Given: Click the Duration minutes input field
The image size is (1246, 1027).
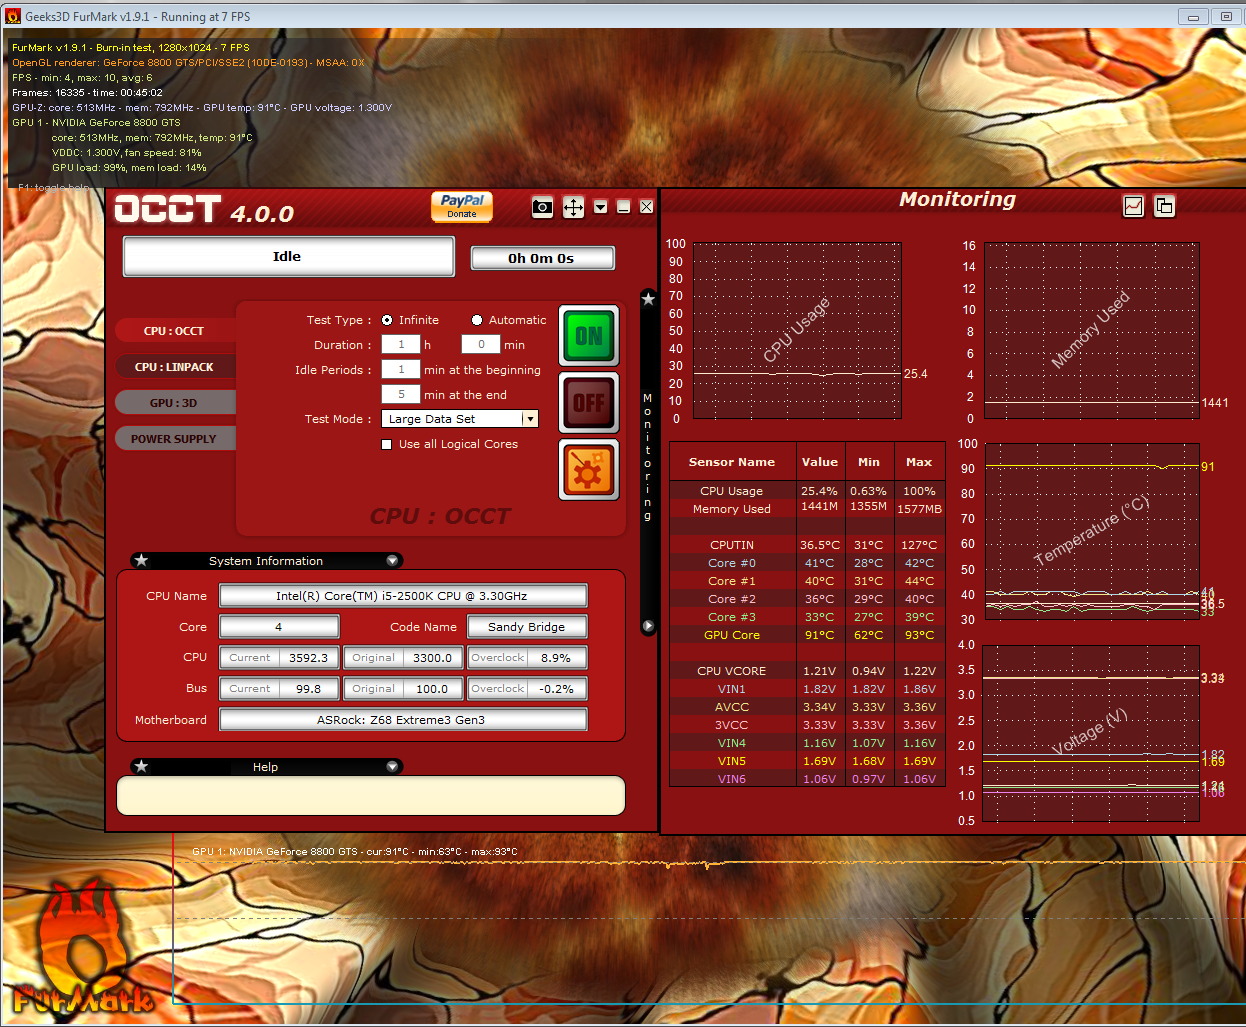Looking at the screenshot, I should [480, 344].
